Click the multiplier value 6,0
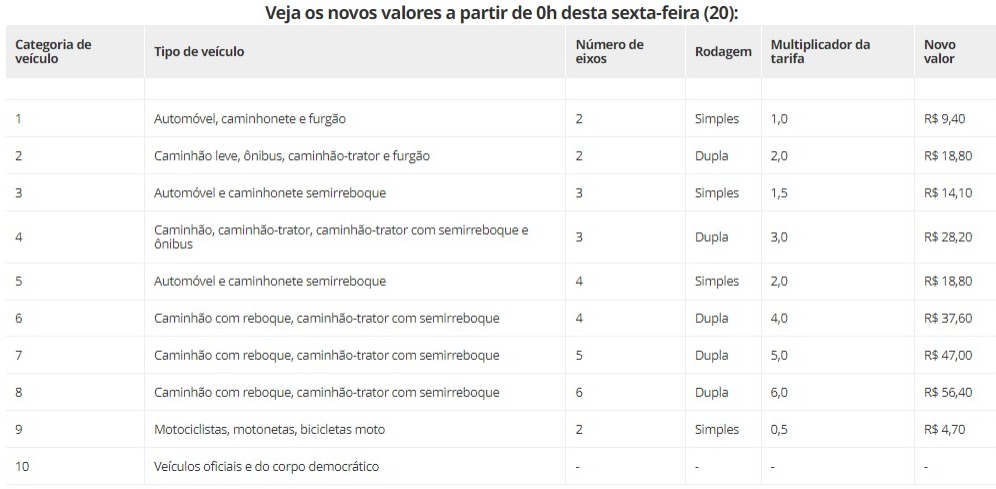996x489 pixels. click(779, 392)
